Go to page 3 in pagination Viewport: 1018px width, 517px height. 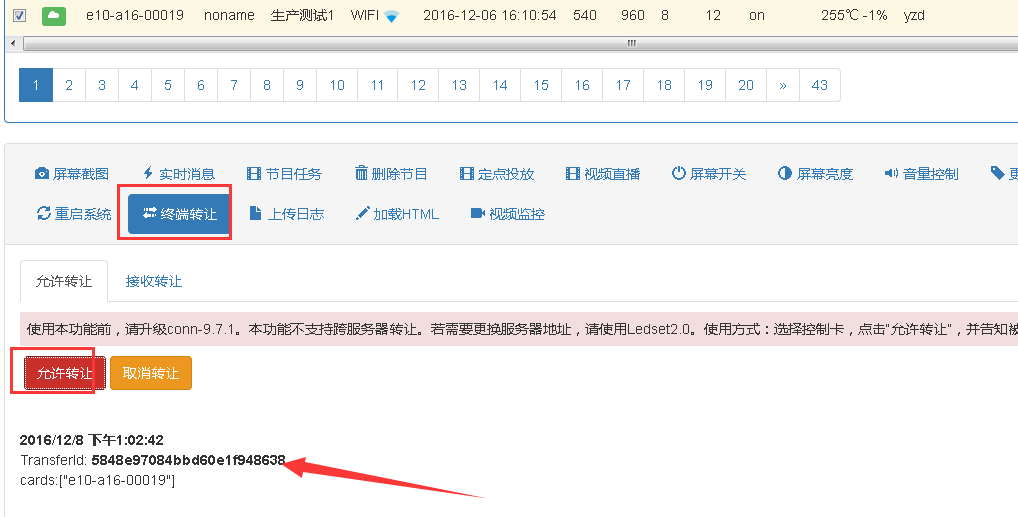tap(102, 85)
